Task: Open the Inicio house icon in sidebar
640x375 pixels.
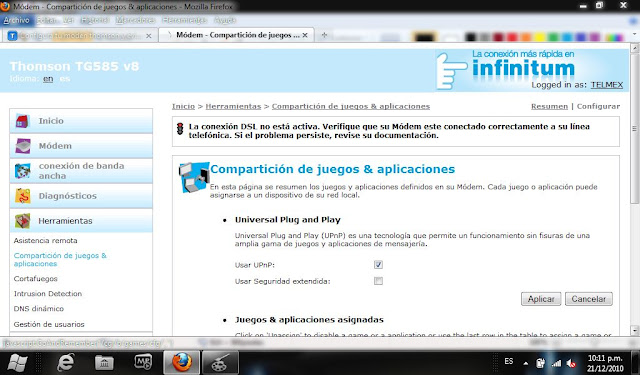Action: coord(22,121)
